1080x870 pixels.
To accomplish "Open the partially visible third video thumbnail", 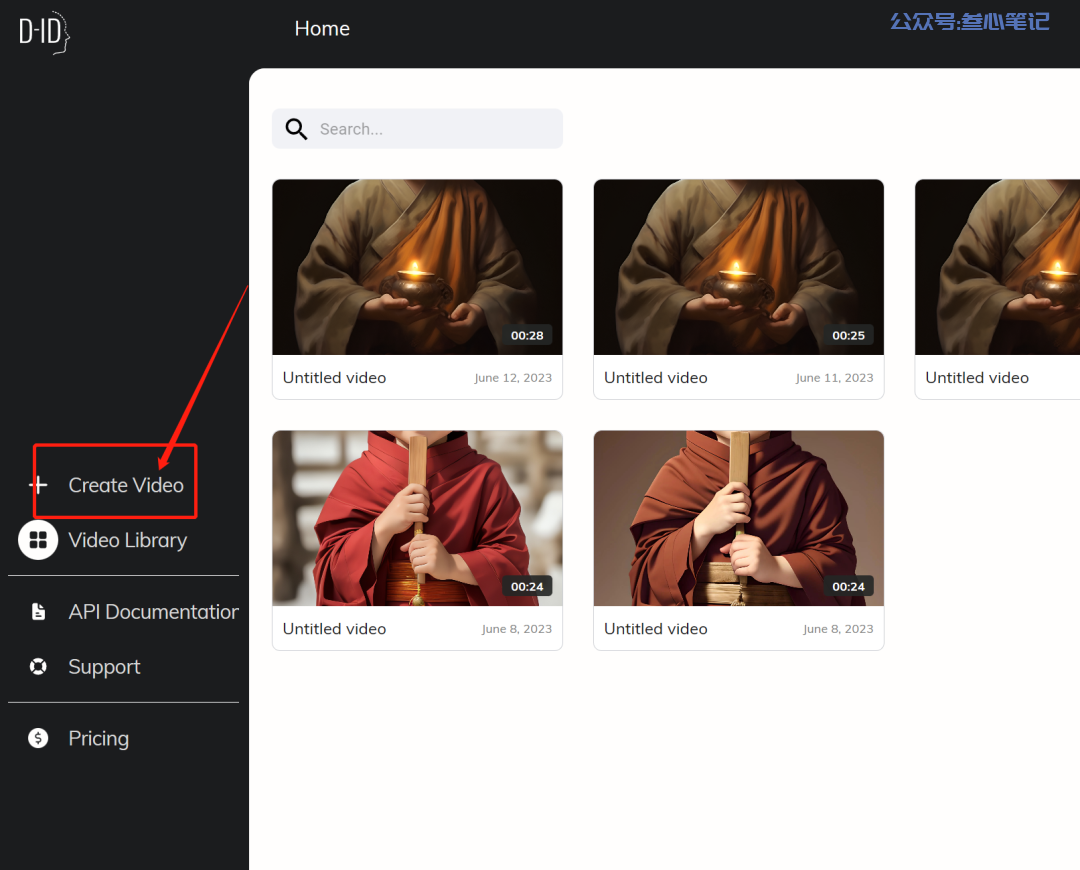I will [x=997, y=267].
